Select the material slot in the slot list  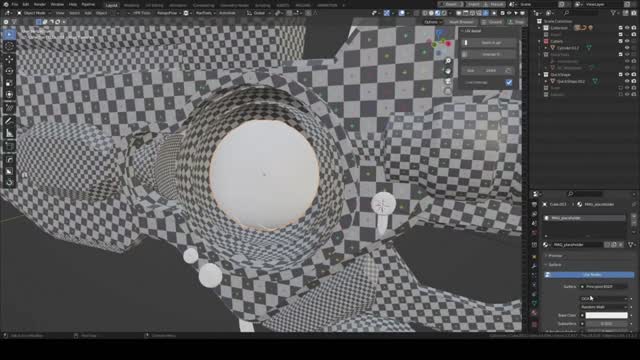tap(584, 218)
